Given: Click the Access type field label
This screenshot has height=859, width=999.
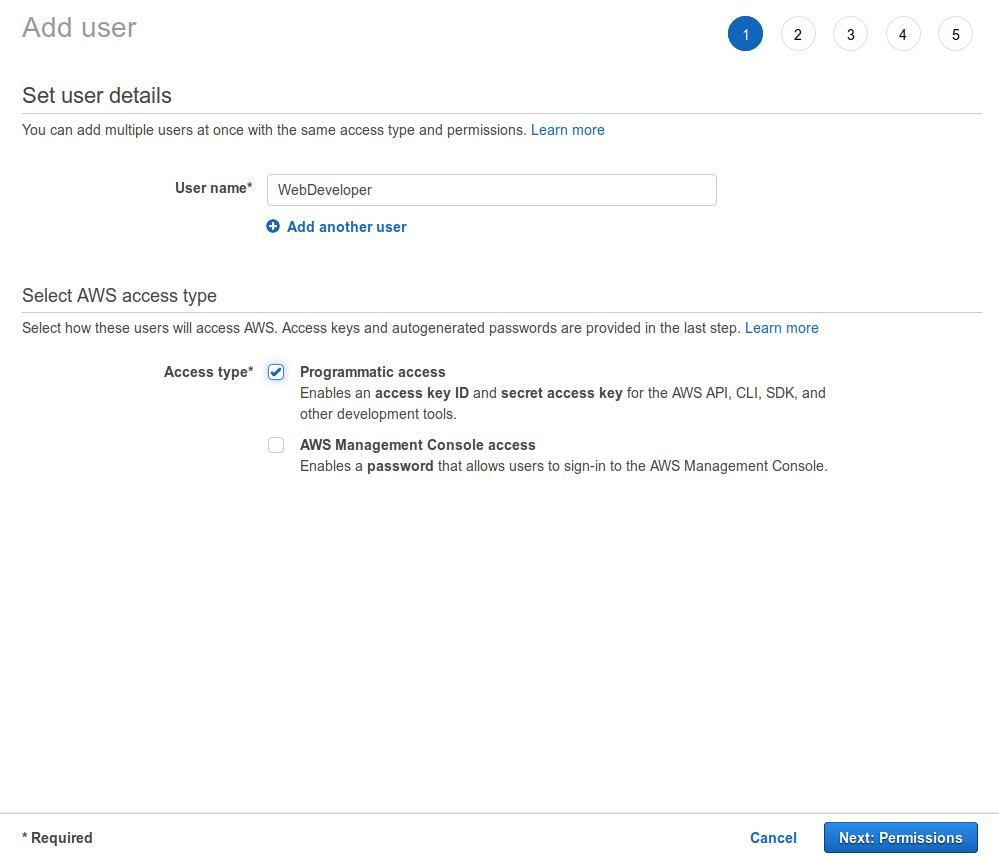Looking at the screenshot, I should pyautogui.click(x=208, y=372).
